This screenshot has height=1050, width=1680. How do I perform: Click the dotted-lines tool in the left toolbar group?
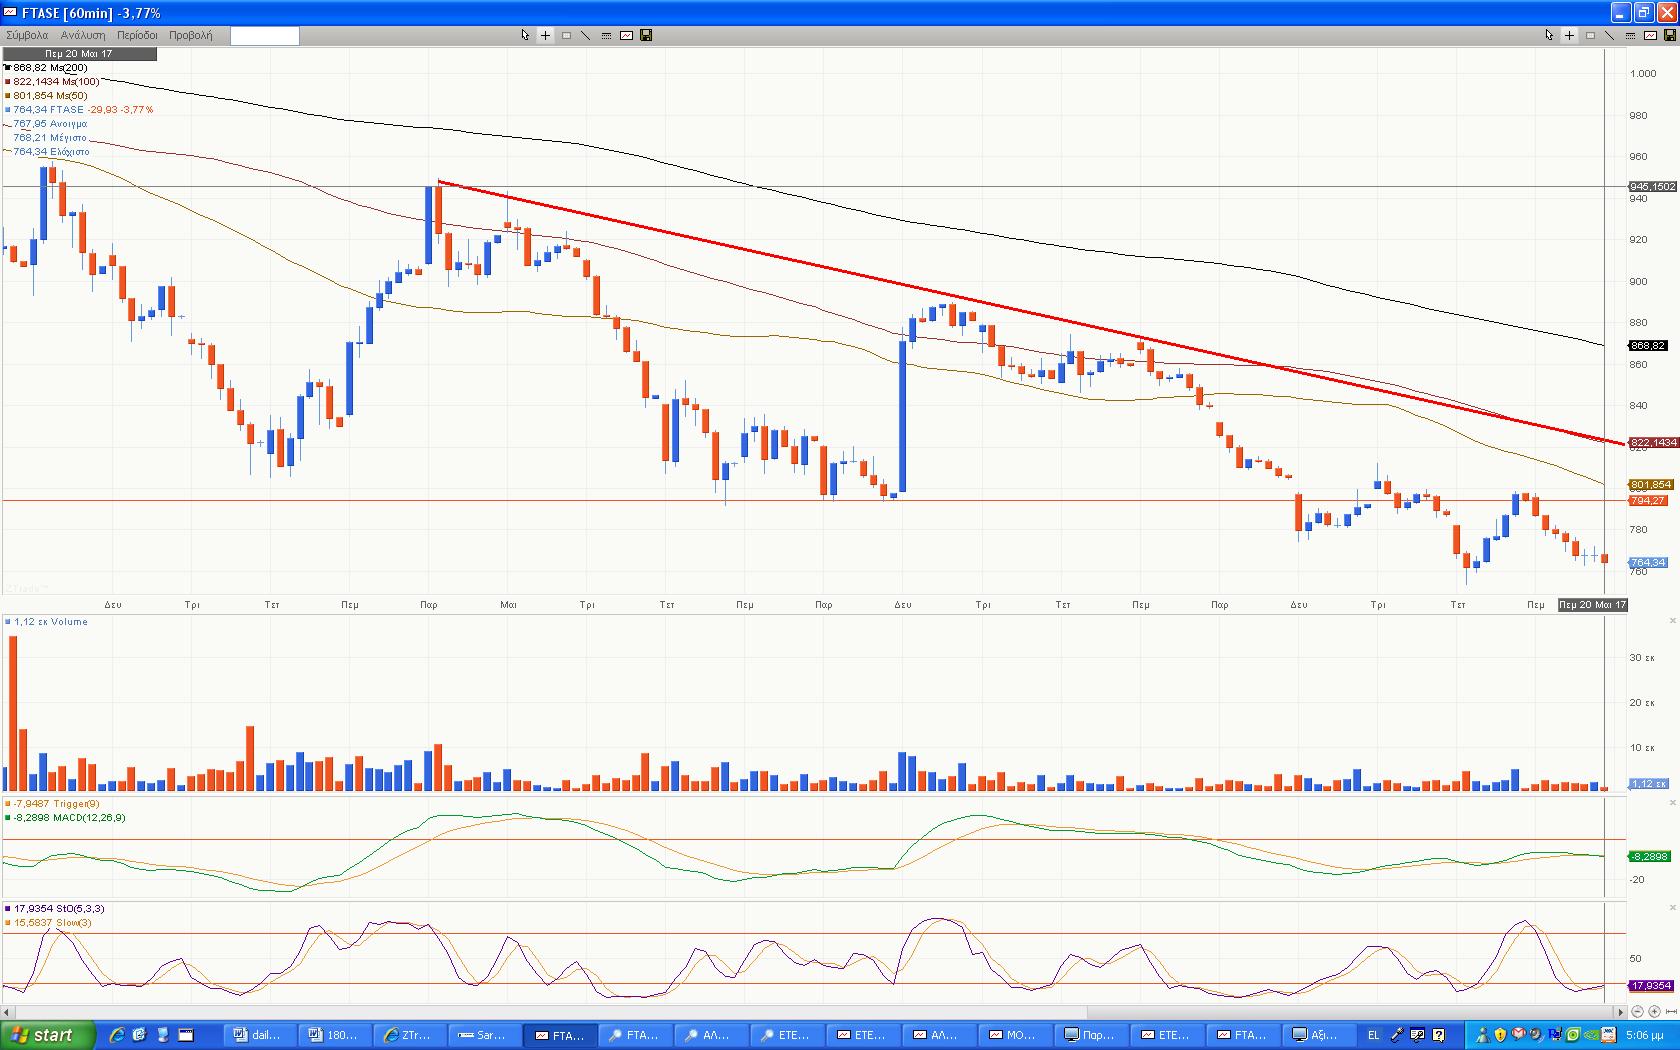(606, 35)
